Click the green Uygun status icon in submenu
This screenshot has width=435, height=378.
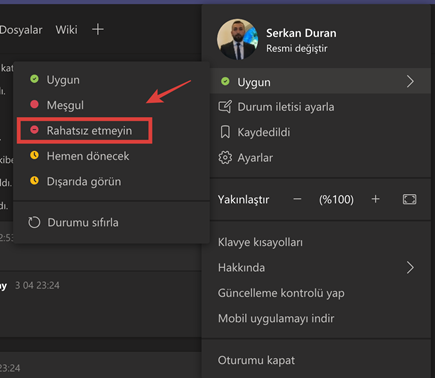click(x=34, y=79)
